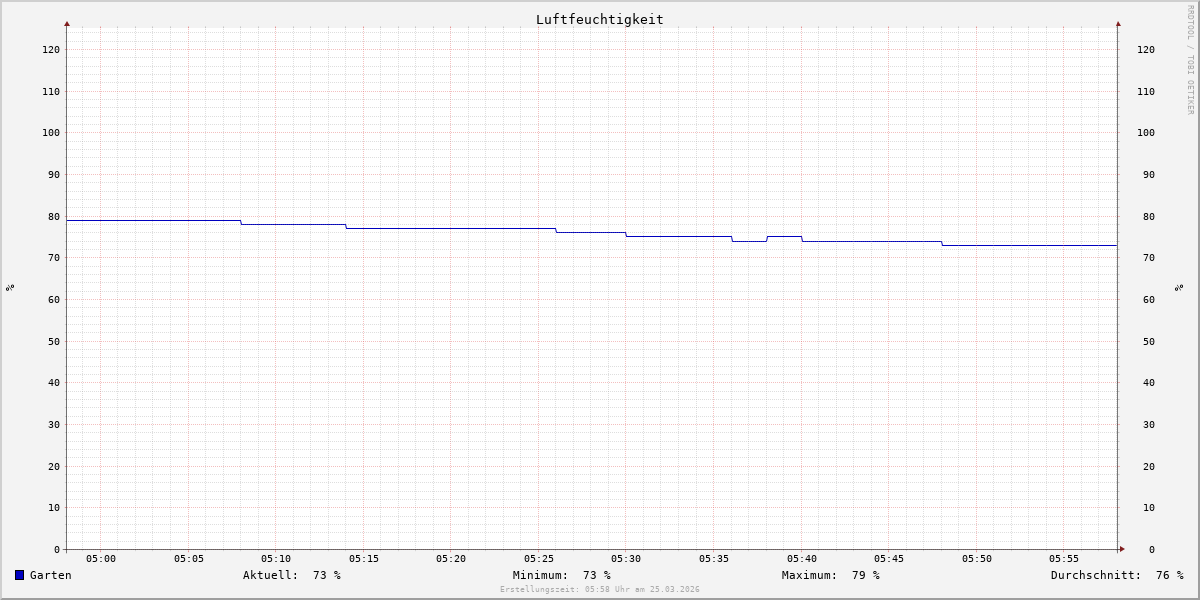Image resolution: width=1200 pixels, height=600 pixels.
Task: Click the blue line where humidity bumps at 05:39
Action: coord(784,236)
